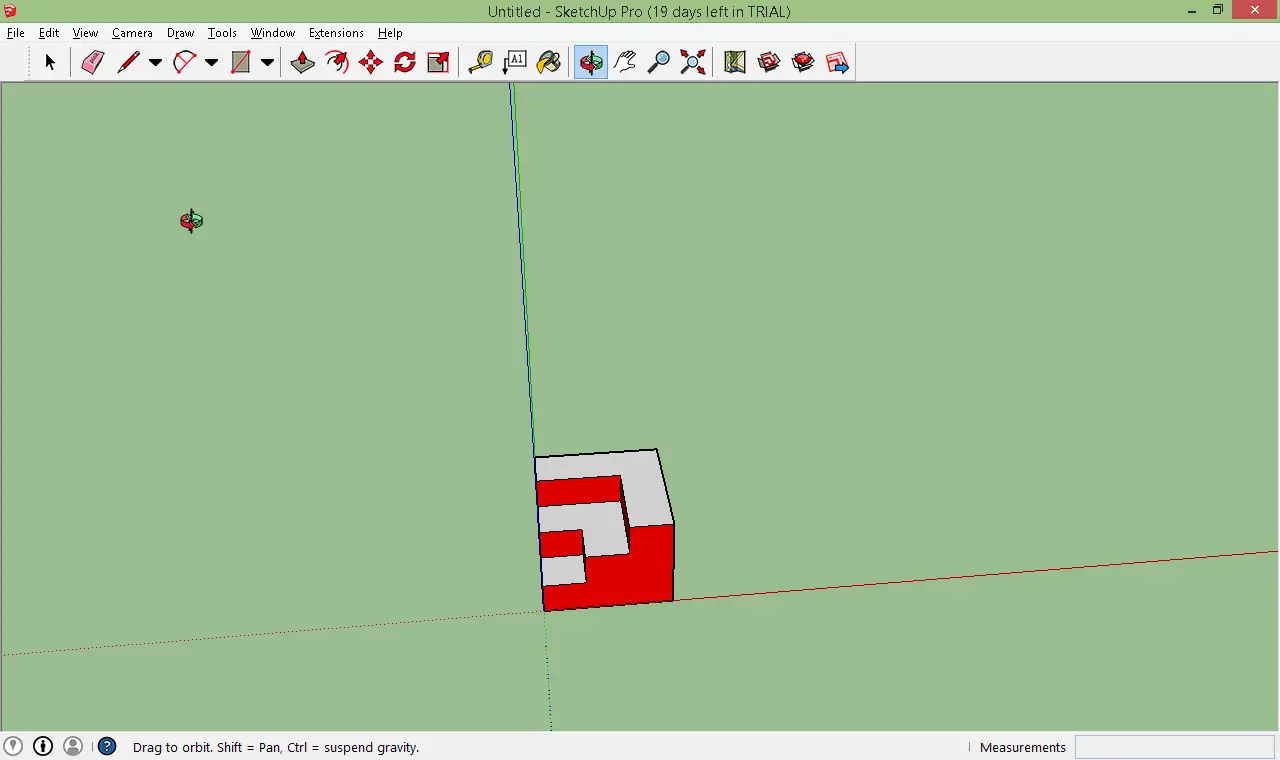The image size is (1280, 760).
Task: Open the Camera menu
Action: point(132,33)
